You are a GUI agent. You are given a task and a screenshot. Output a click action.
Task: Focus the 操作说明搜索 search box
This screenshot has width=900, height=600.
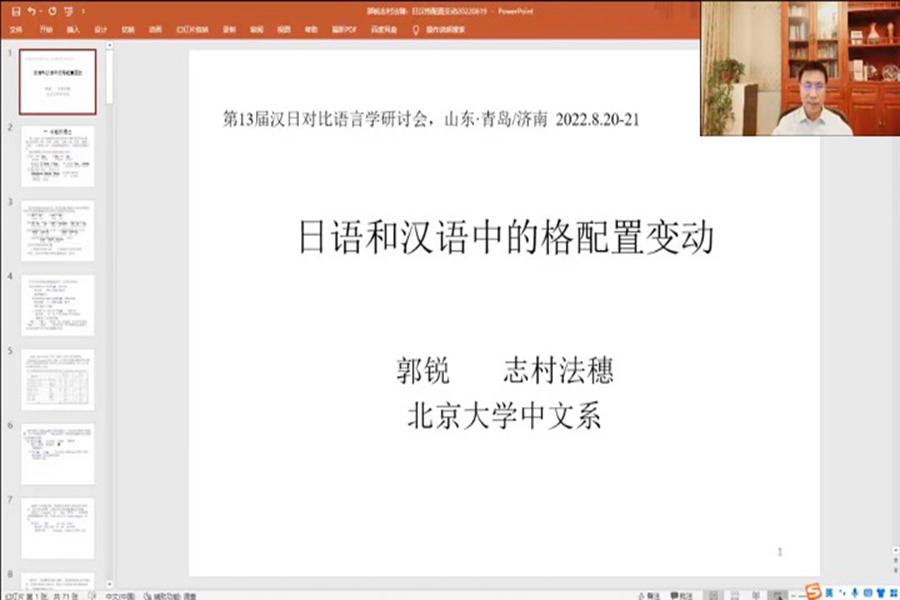point(445,29)
